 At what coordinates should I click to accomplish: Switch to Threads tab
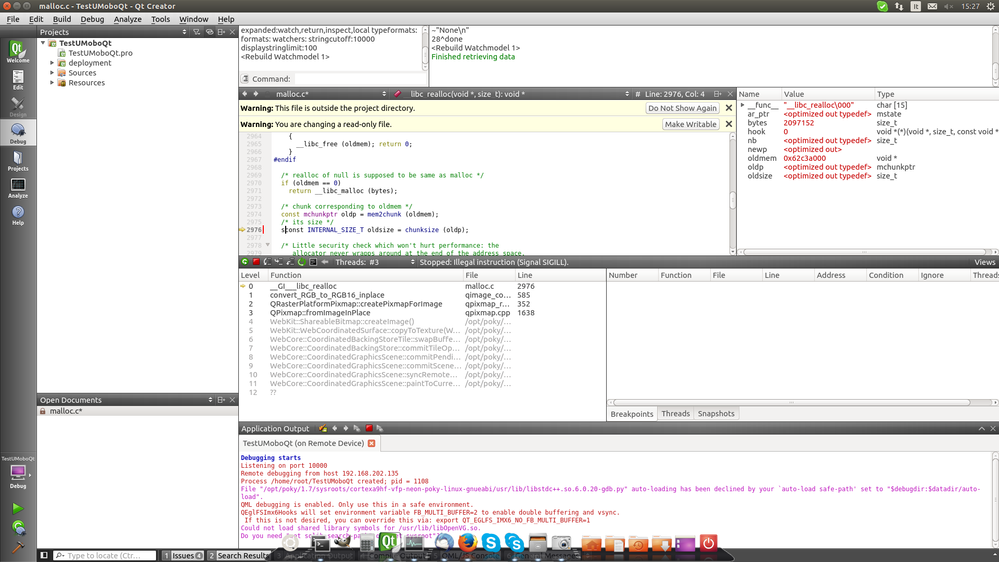pos(675,414)
